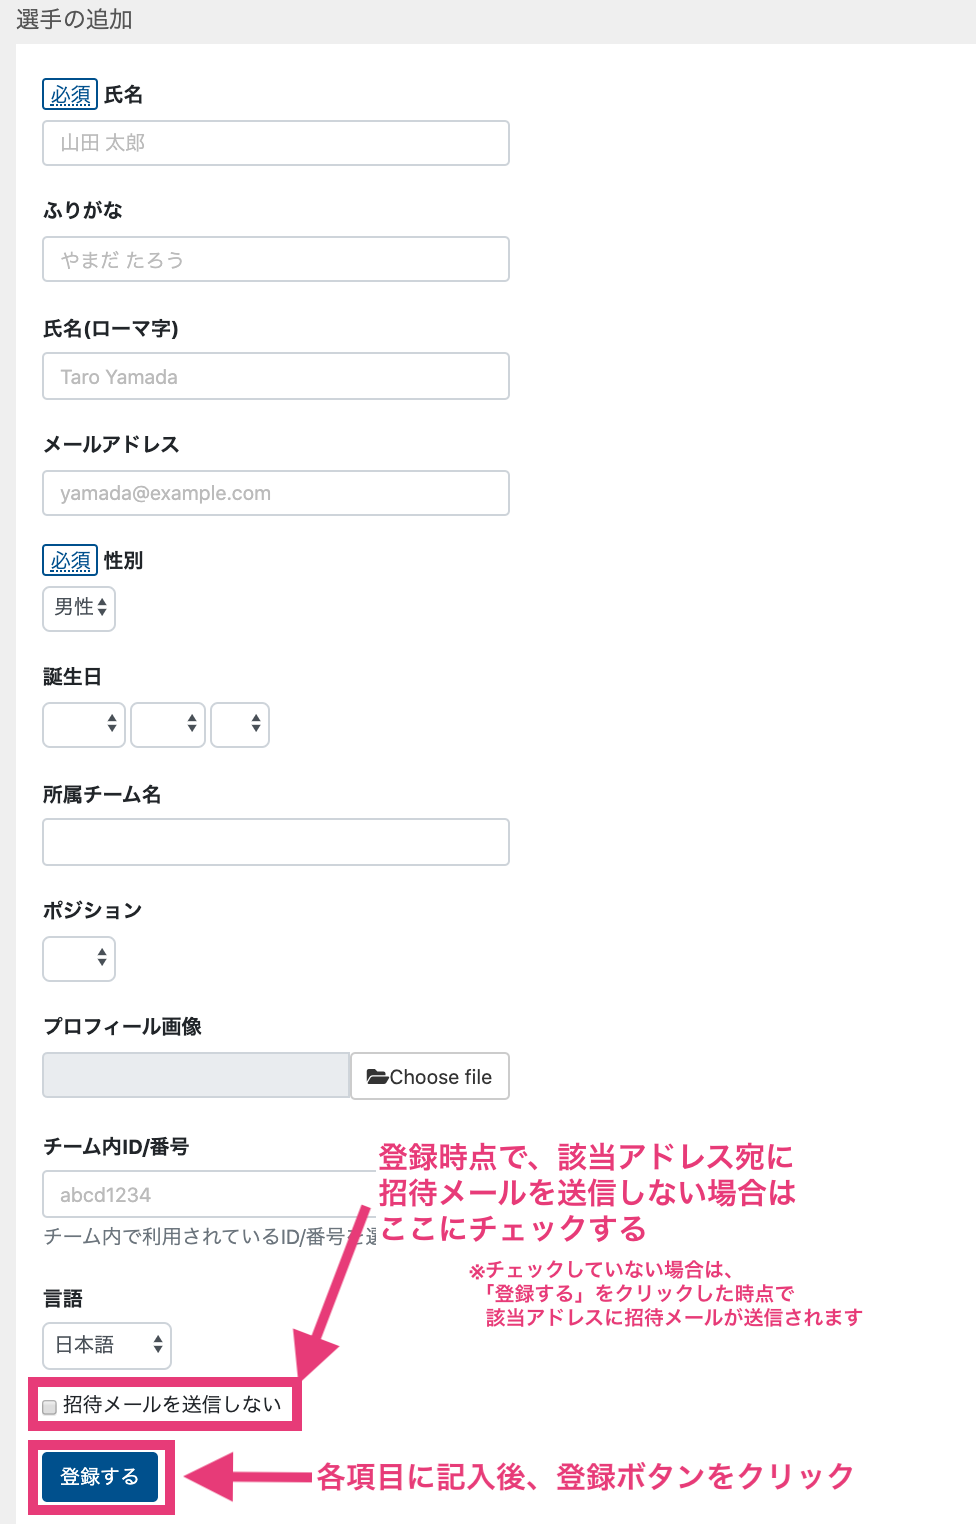Viewport: 976px width, 1524px height.
Task: Focus the ふりがな input field
Action: [276, 259]
